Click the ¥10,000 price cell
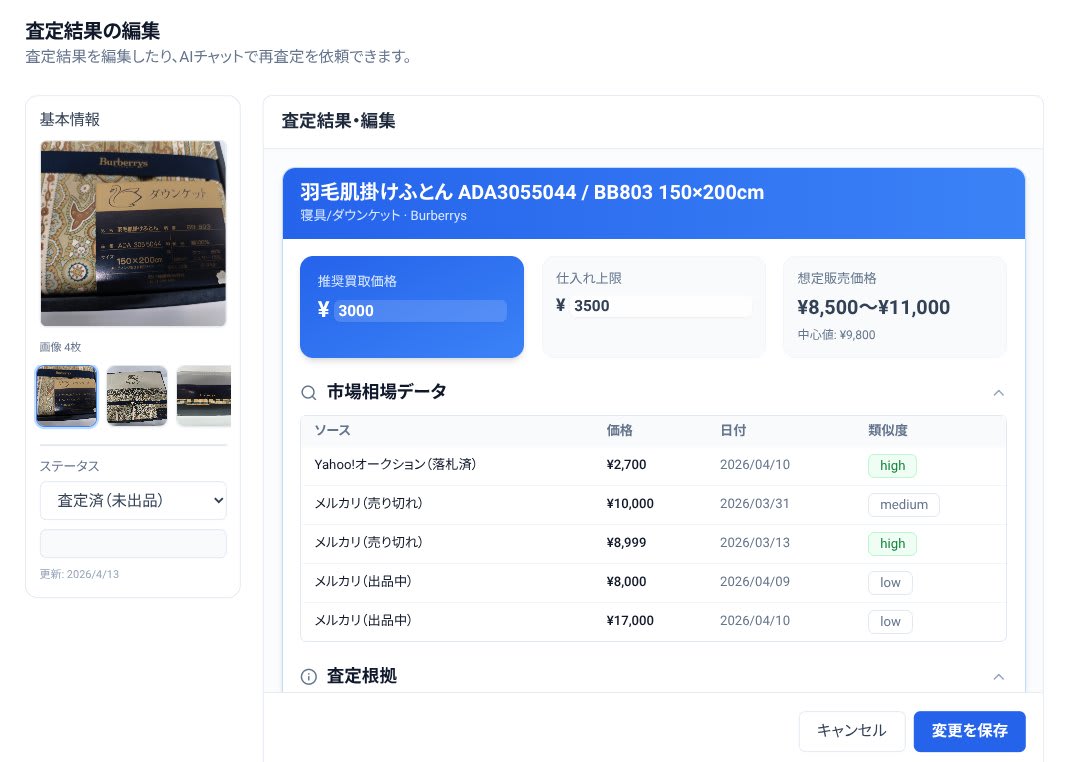 (630, 504)
